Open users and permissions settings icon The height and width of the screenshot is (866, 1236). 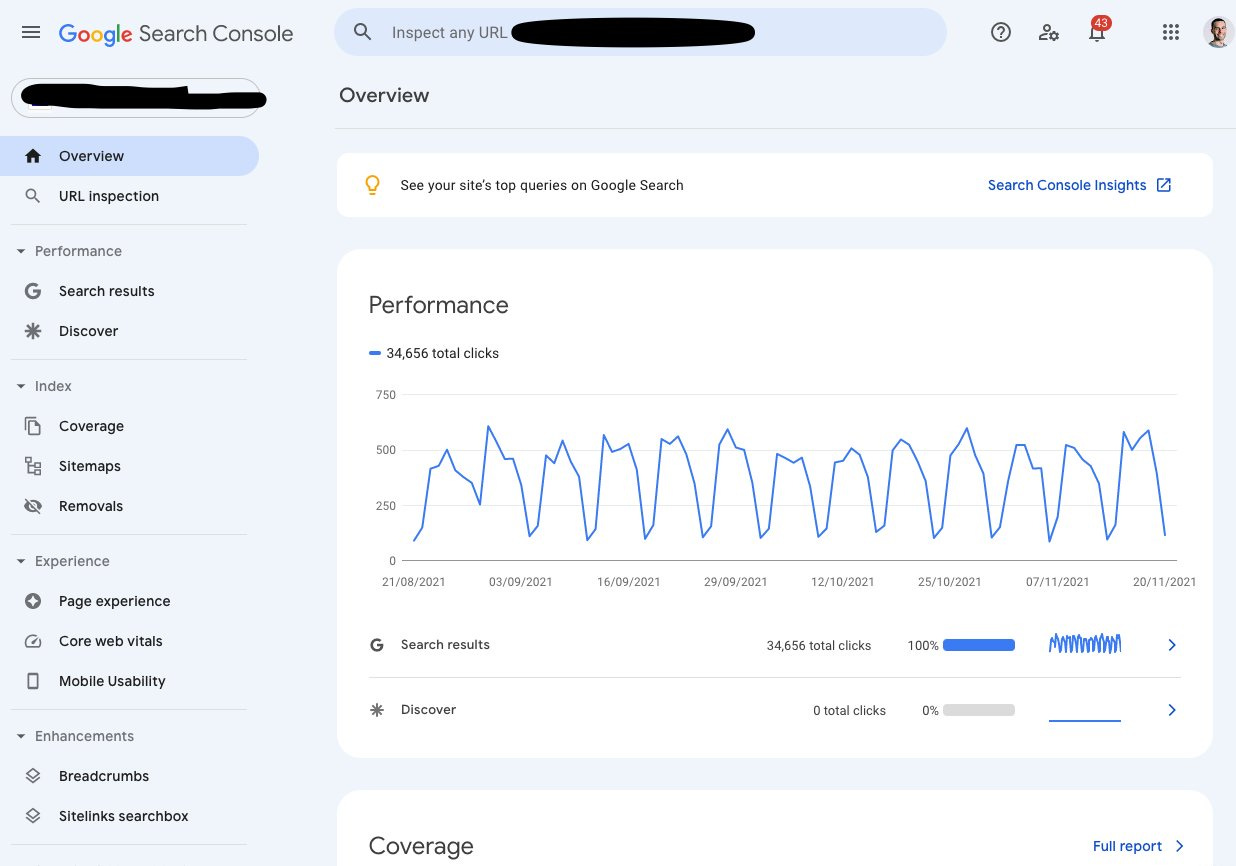click(1048, 32)
